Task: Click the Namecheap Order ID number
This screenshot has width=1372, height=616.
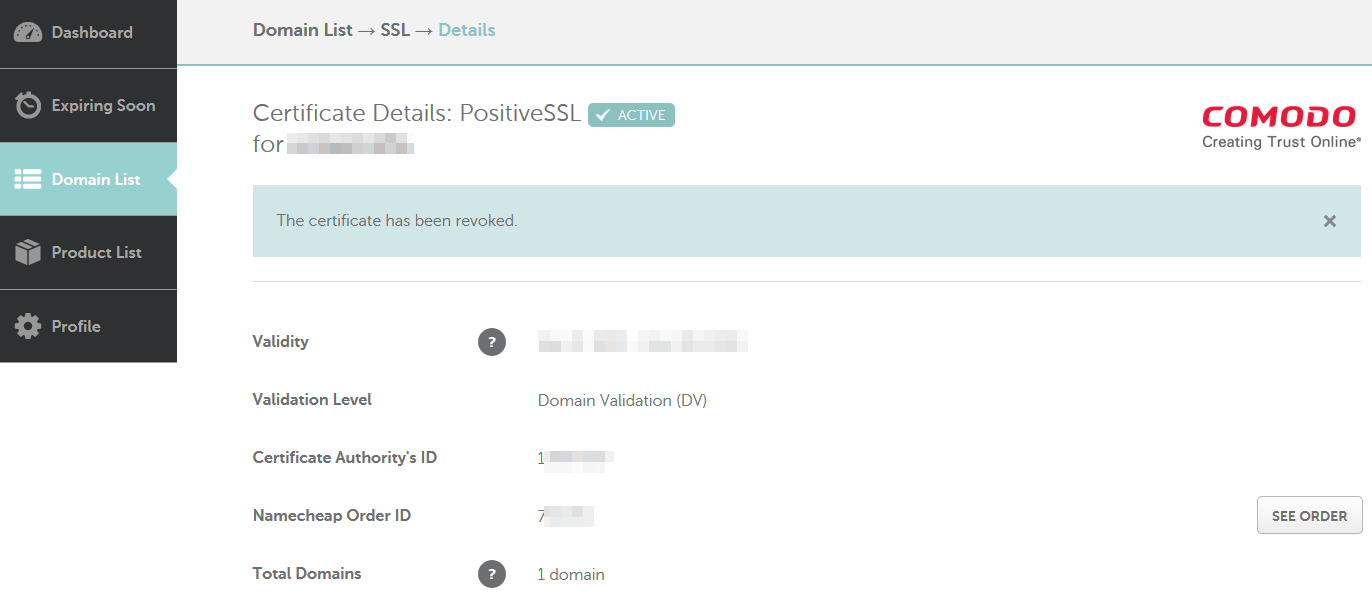Action: coord(565,516)
